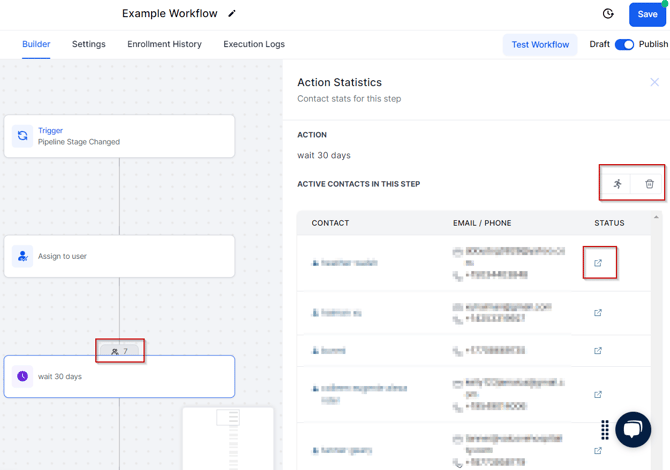Viewport: 670px width, 470px height.
Task: Toggle the Draft/Publish switch
Action: [x=624, y=45]
